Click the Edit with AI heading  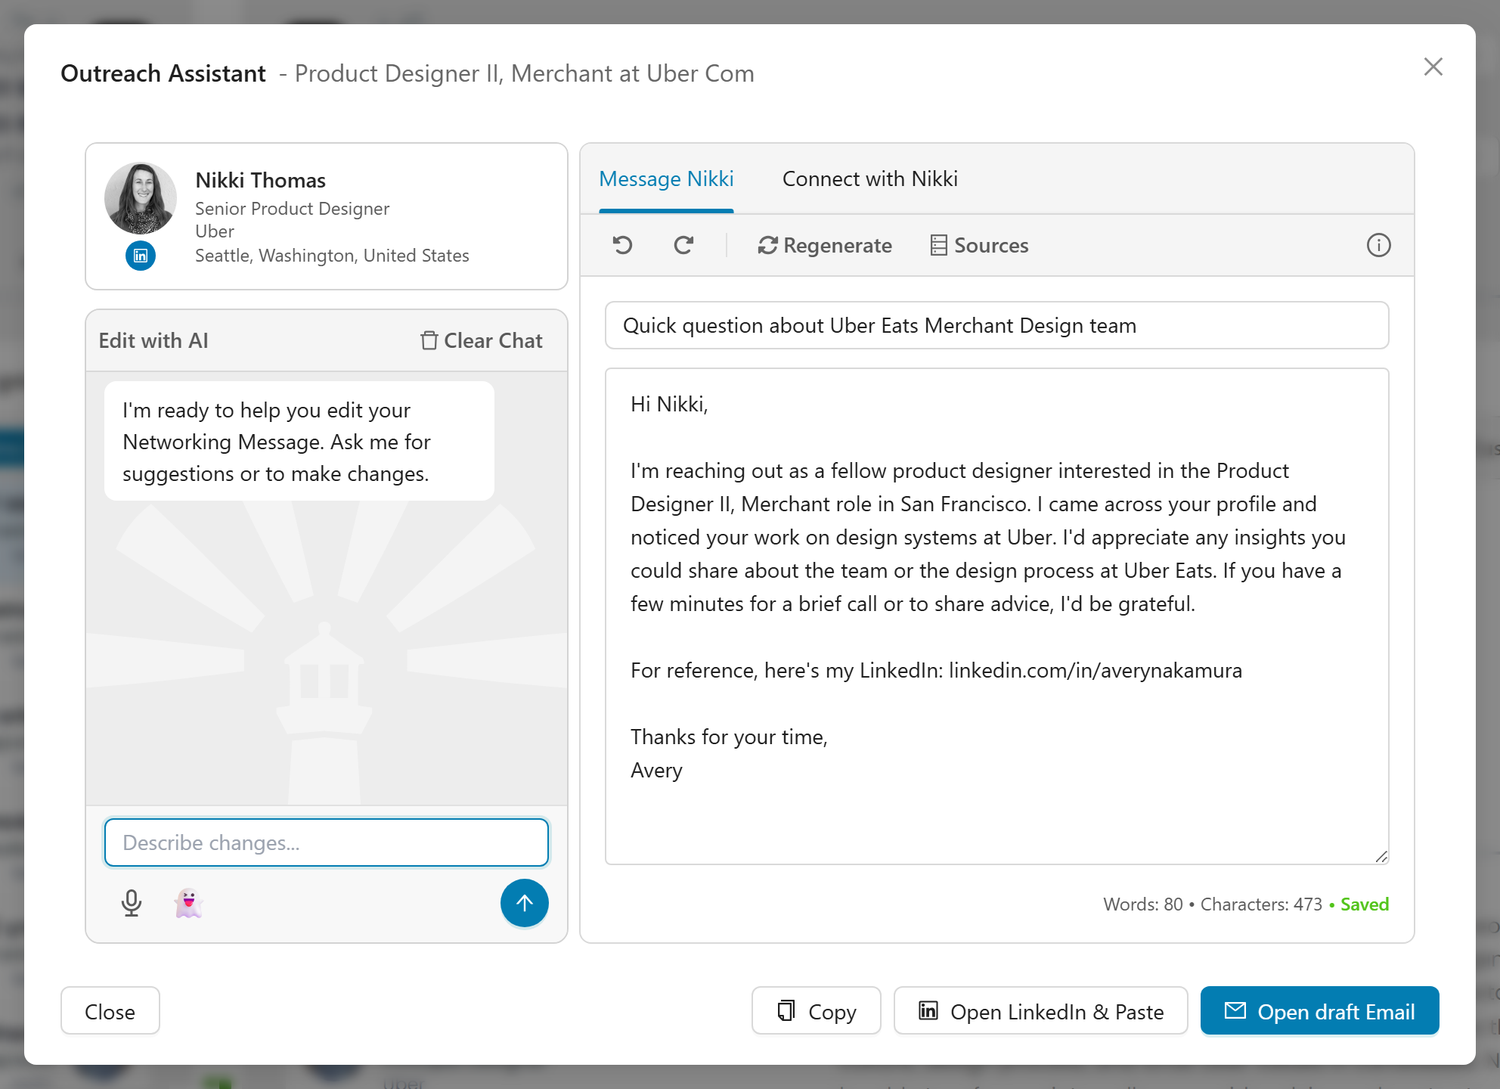pos(154,341)
